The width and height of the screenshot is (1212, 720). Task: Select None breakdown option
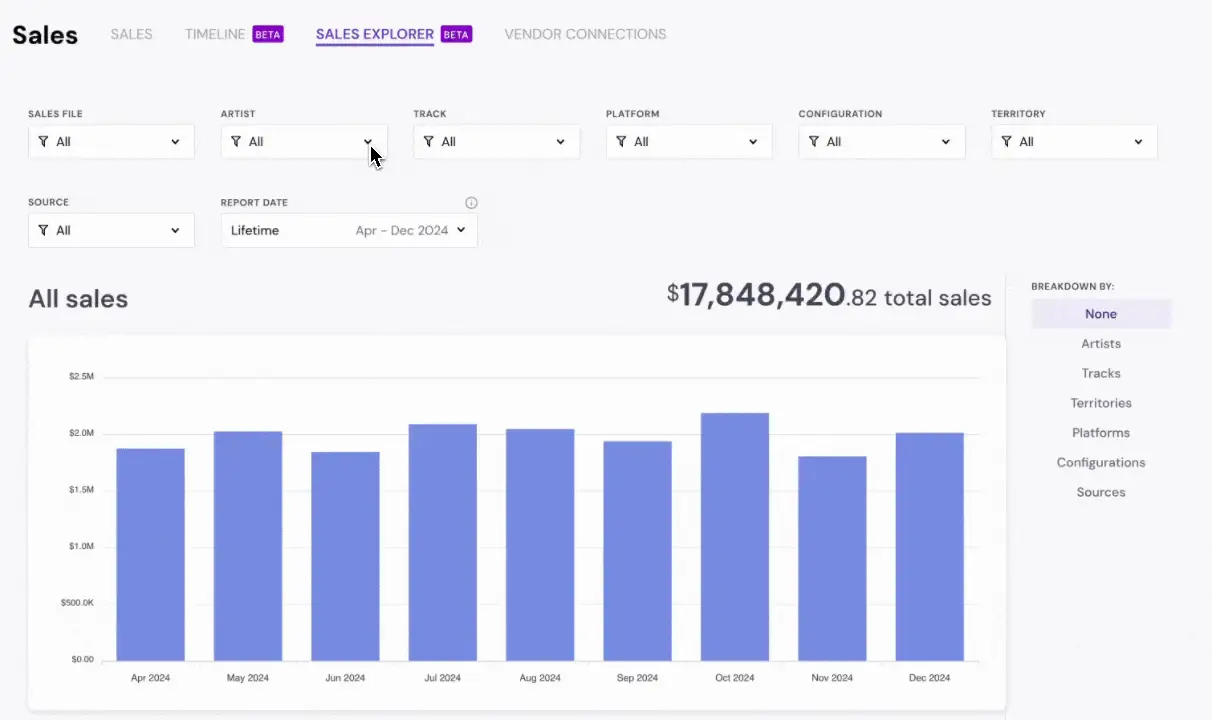(x=1101, y=314)
